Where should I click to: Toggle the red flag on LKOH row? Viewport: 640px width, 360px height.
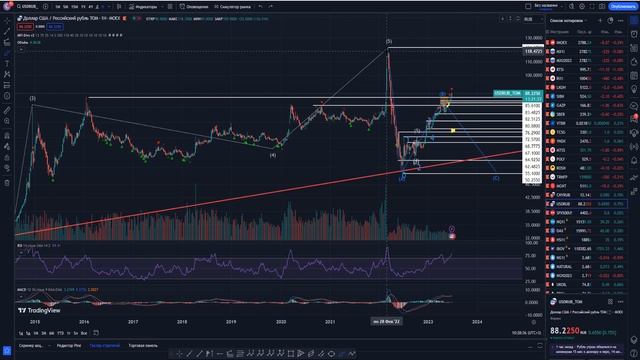pyautogui.click(x=548, y=87)
